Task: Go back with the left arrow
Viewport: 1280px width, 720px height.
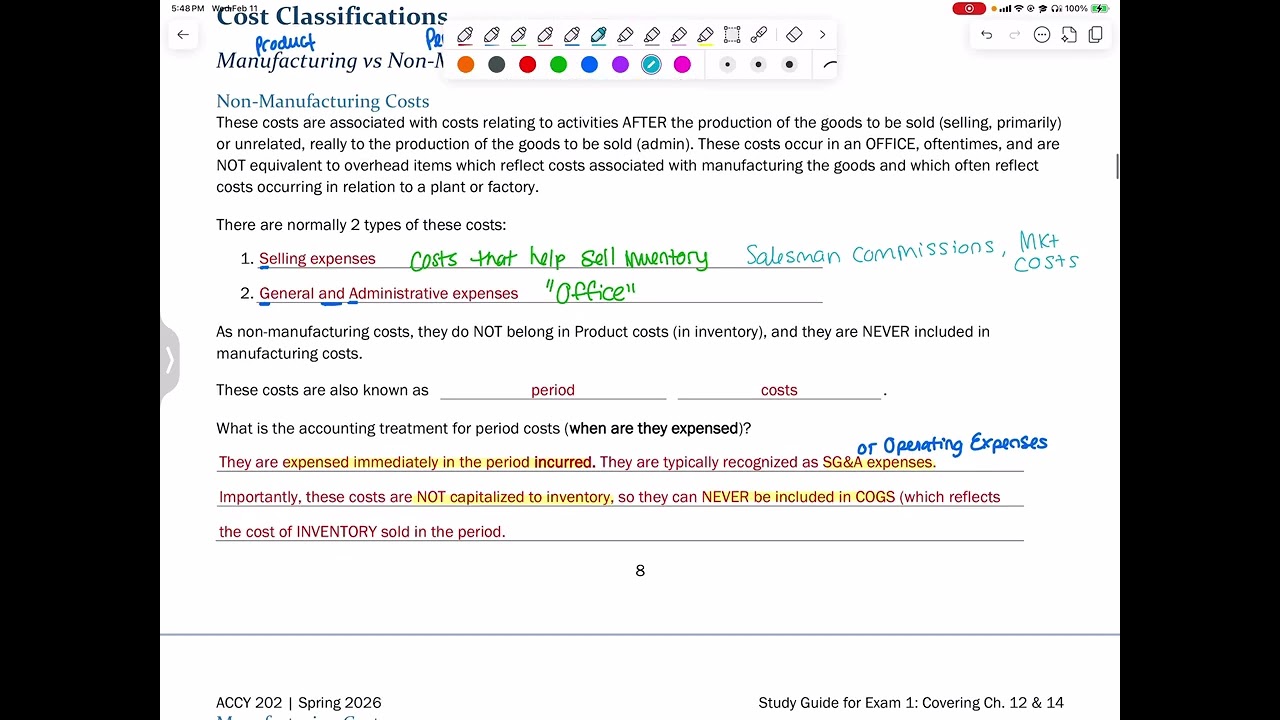Action: coord(182,35)
